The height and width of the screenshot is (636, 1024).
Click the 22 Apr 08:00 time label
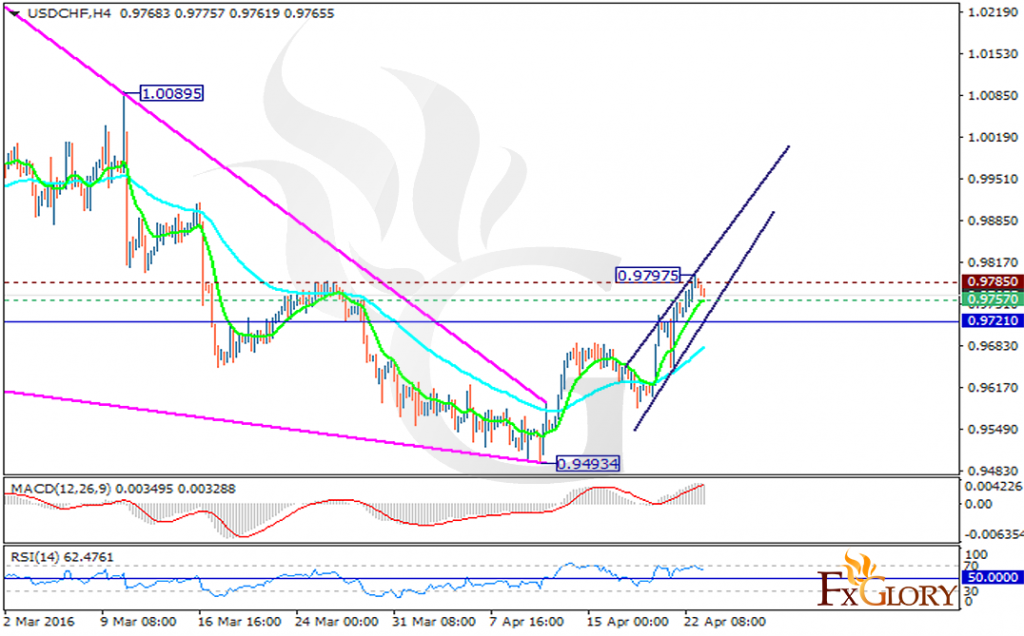(724, 621)
